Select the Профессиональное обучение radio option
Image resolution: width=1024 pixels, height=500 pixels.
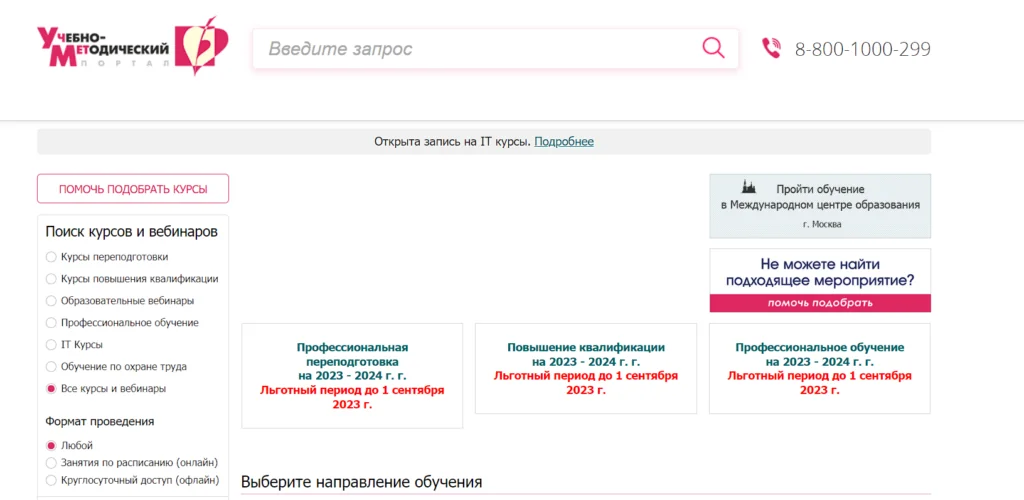[51, 323]
